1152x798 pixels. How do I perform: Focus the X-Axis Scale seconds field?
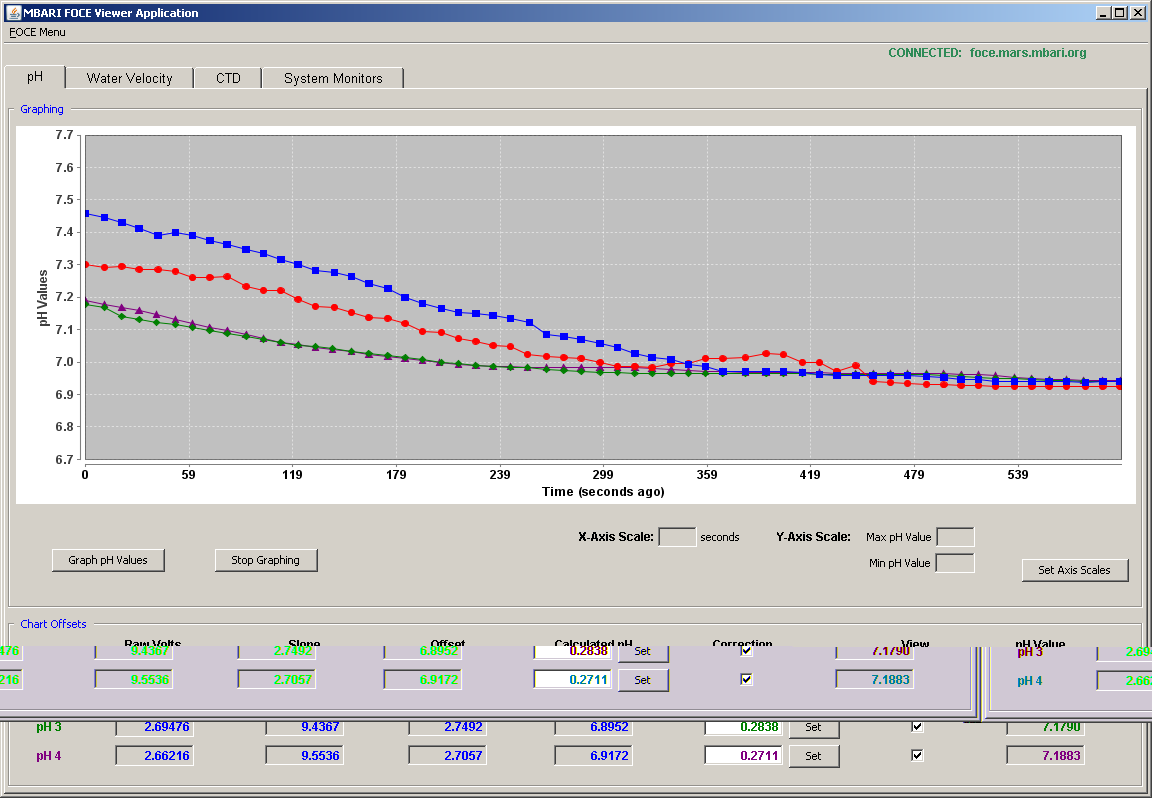coord(677,537)
